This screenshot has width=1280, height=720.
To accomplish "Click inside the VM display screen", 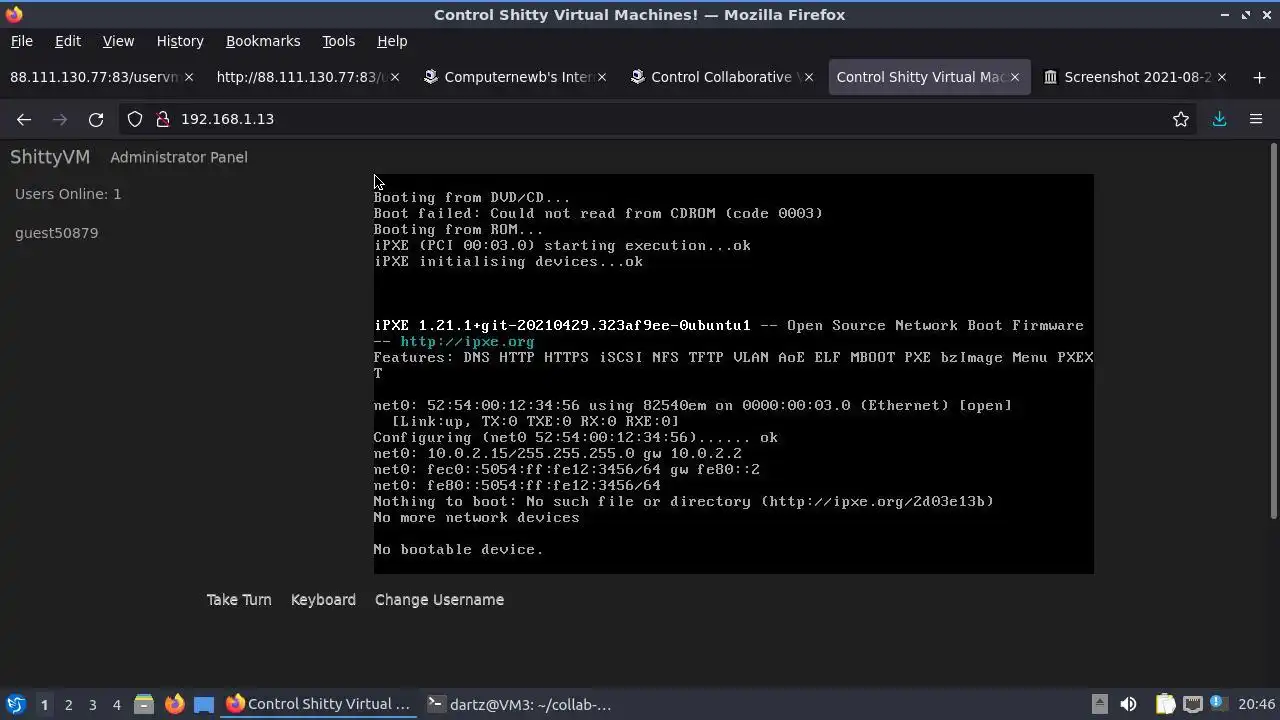I will tap(734, 374).
